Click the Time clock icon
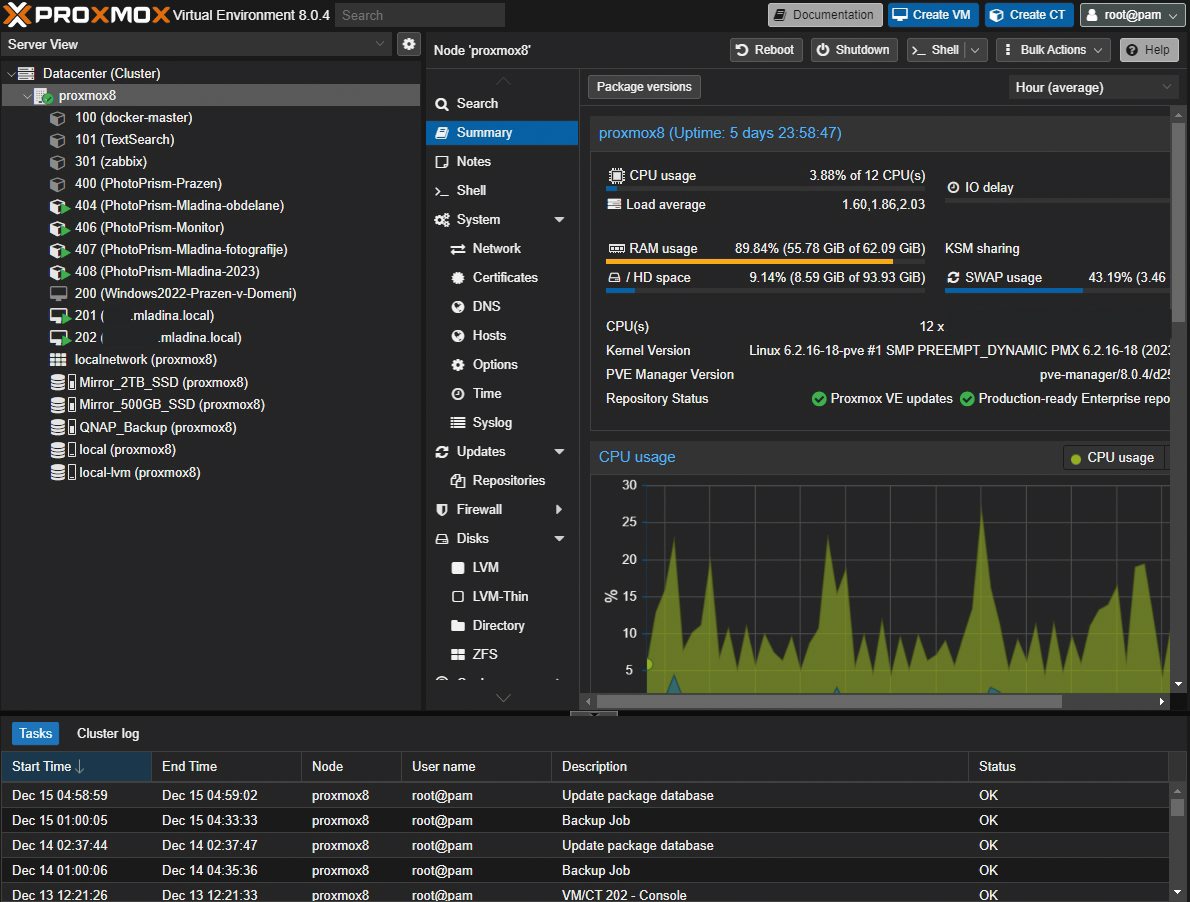The image size is (1190, 902). click(458, 394)
